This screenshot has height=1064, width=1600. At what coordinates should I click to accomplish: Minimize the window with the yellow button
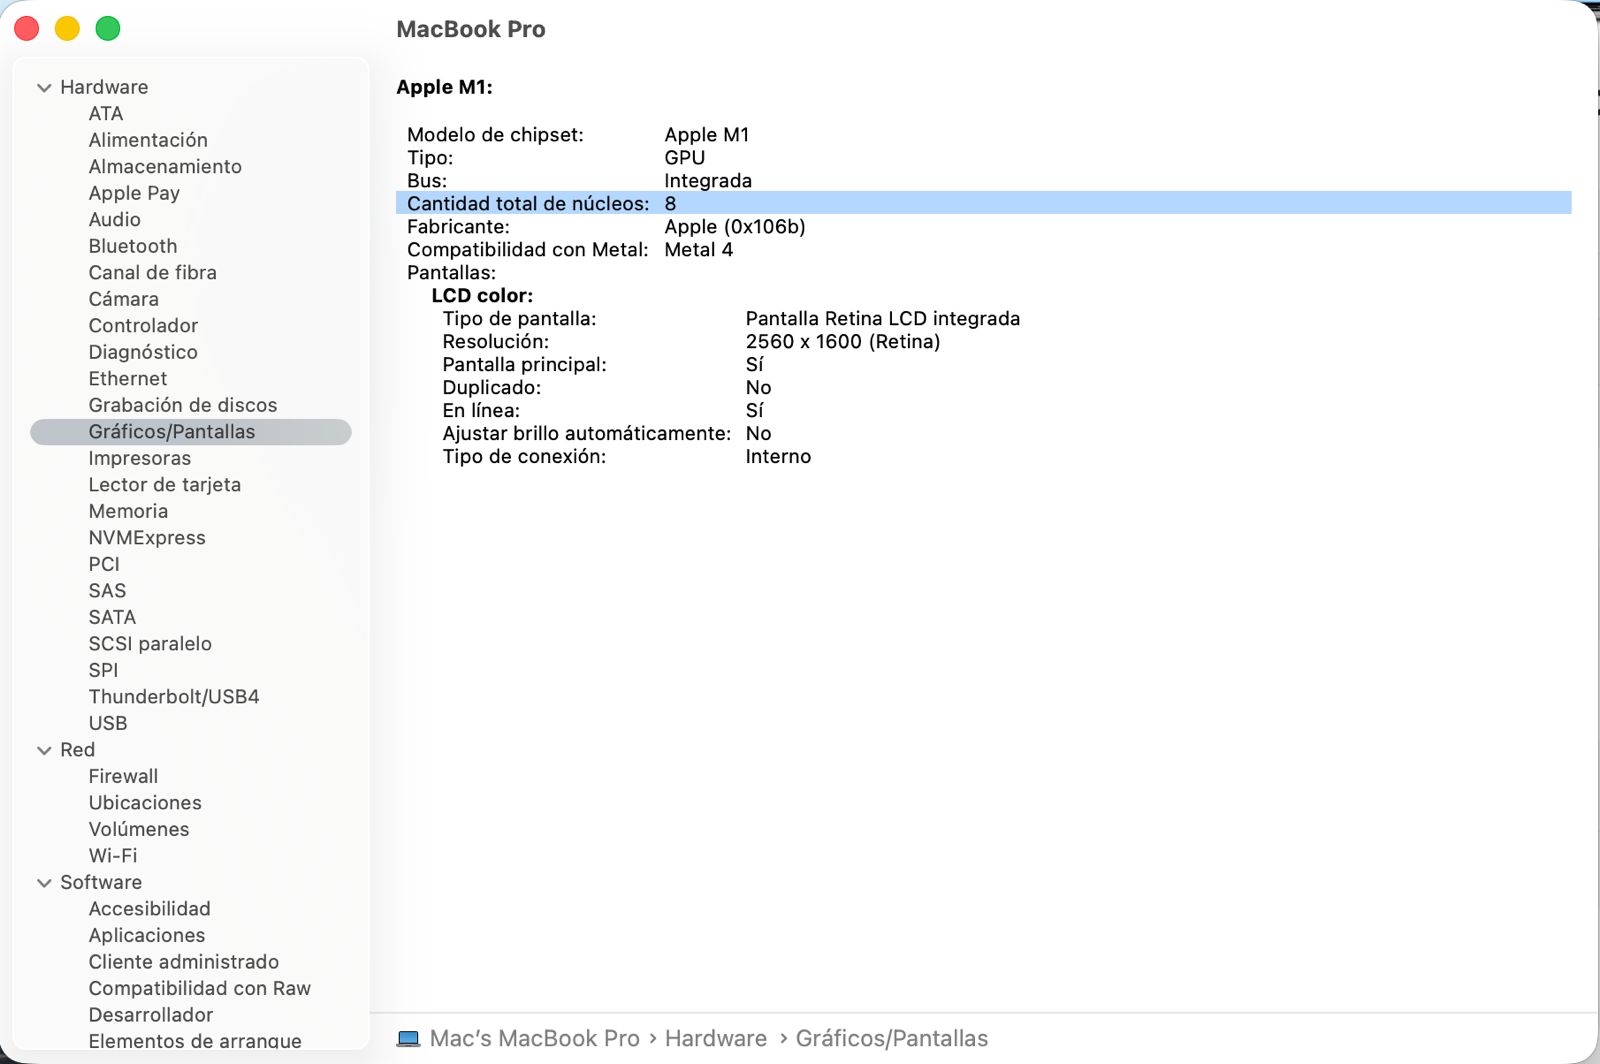coord(67,29)
